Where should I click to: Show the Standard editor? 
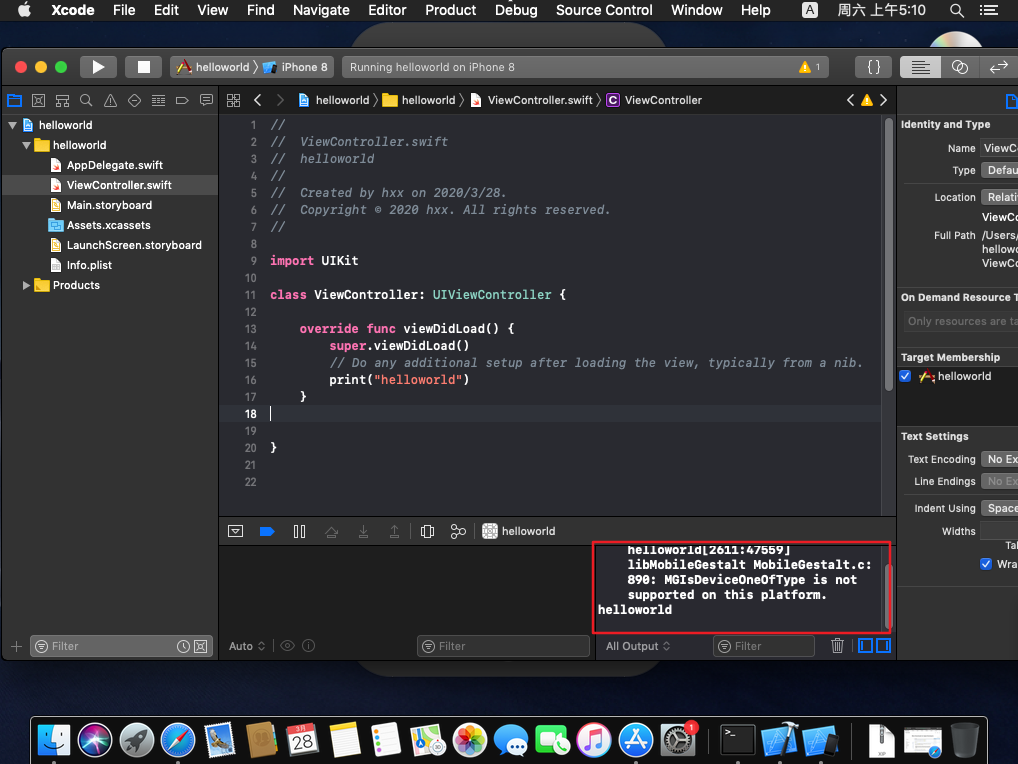(920, 67)
